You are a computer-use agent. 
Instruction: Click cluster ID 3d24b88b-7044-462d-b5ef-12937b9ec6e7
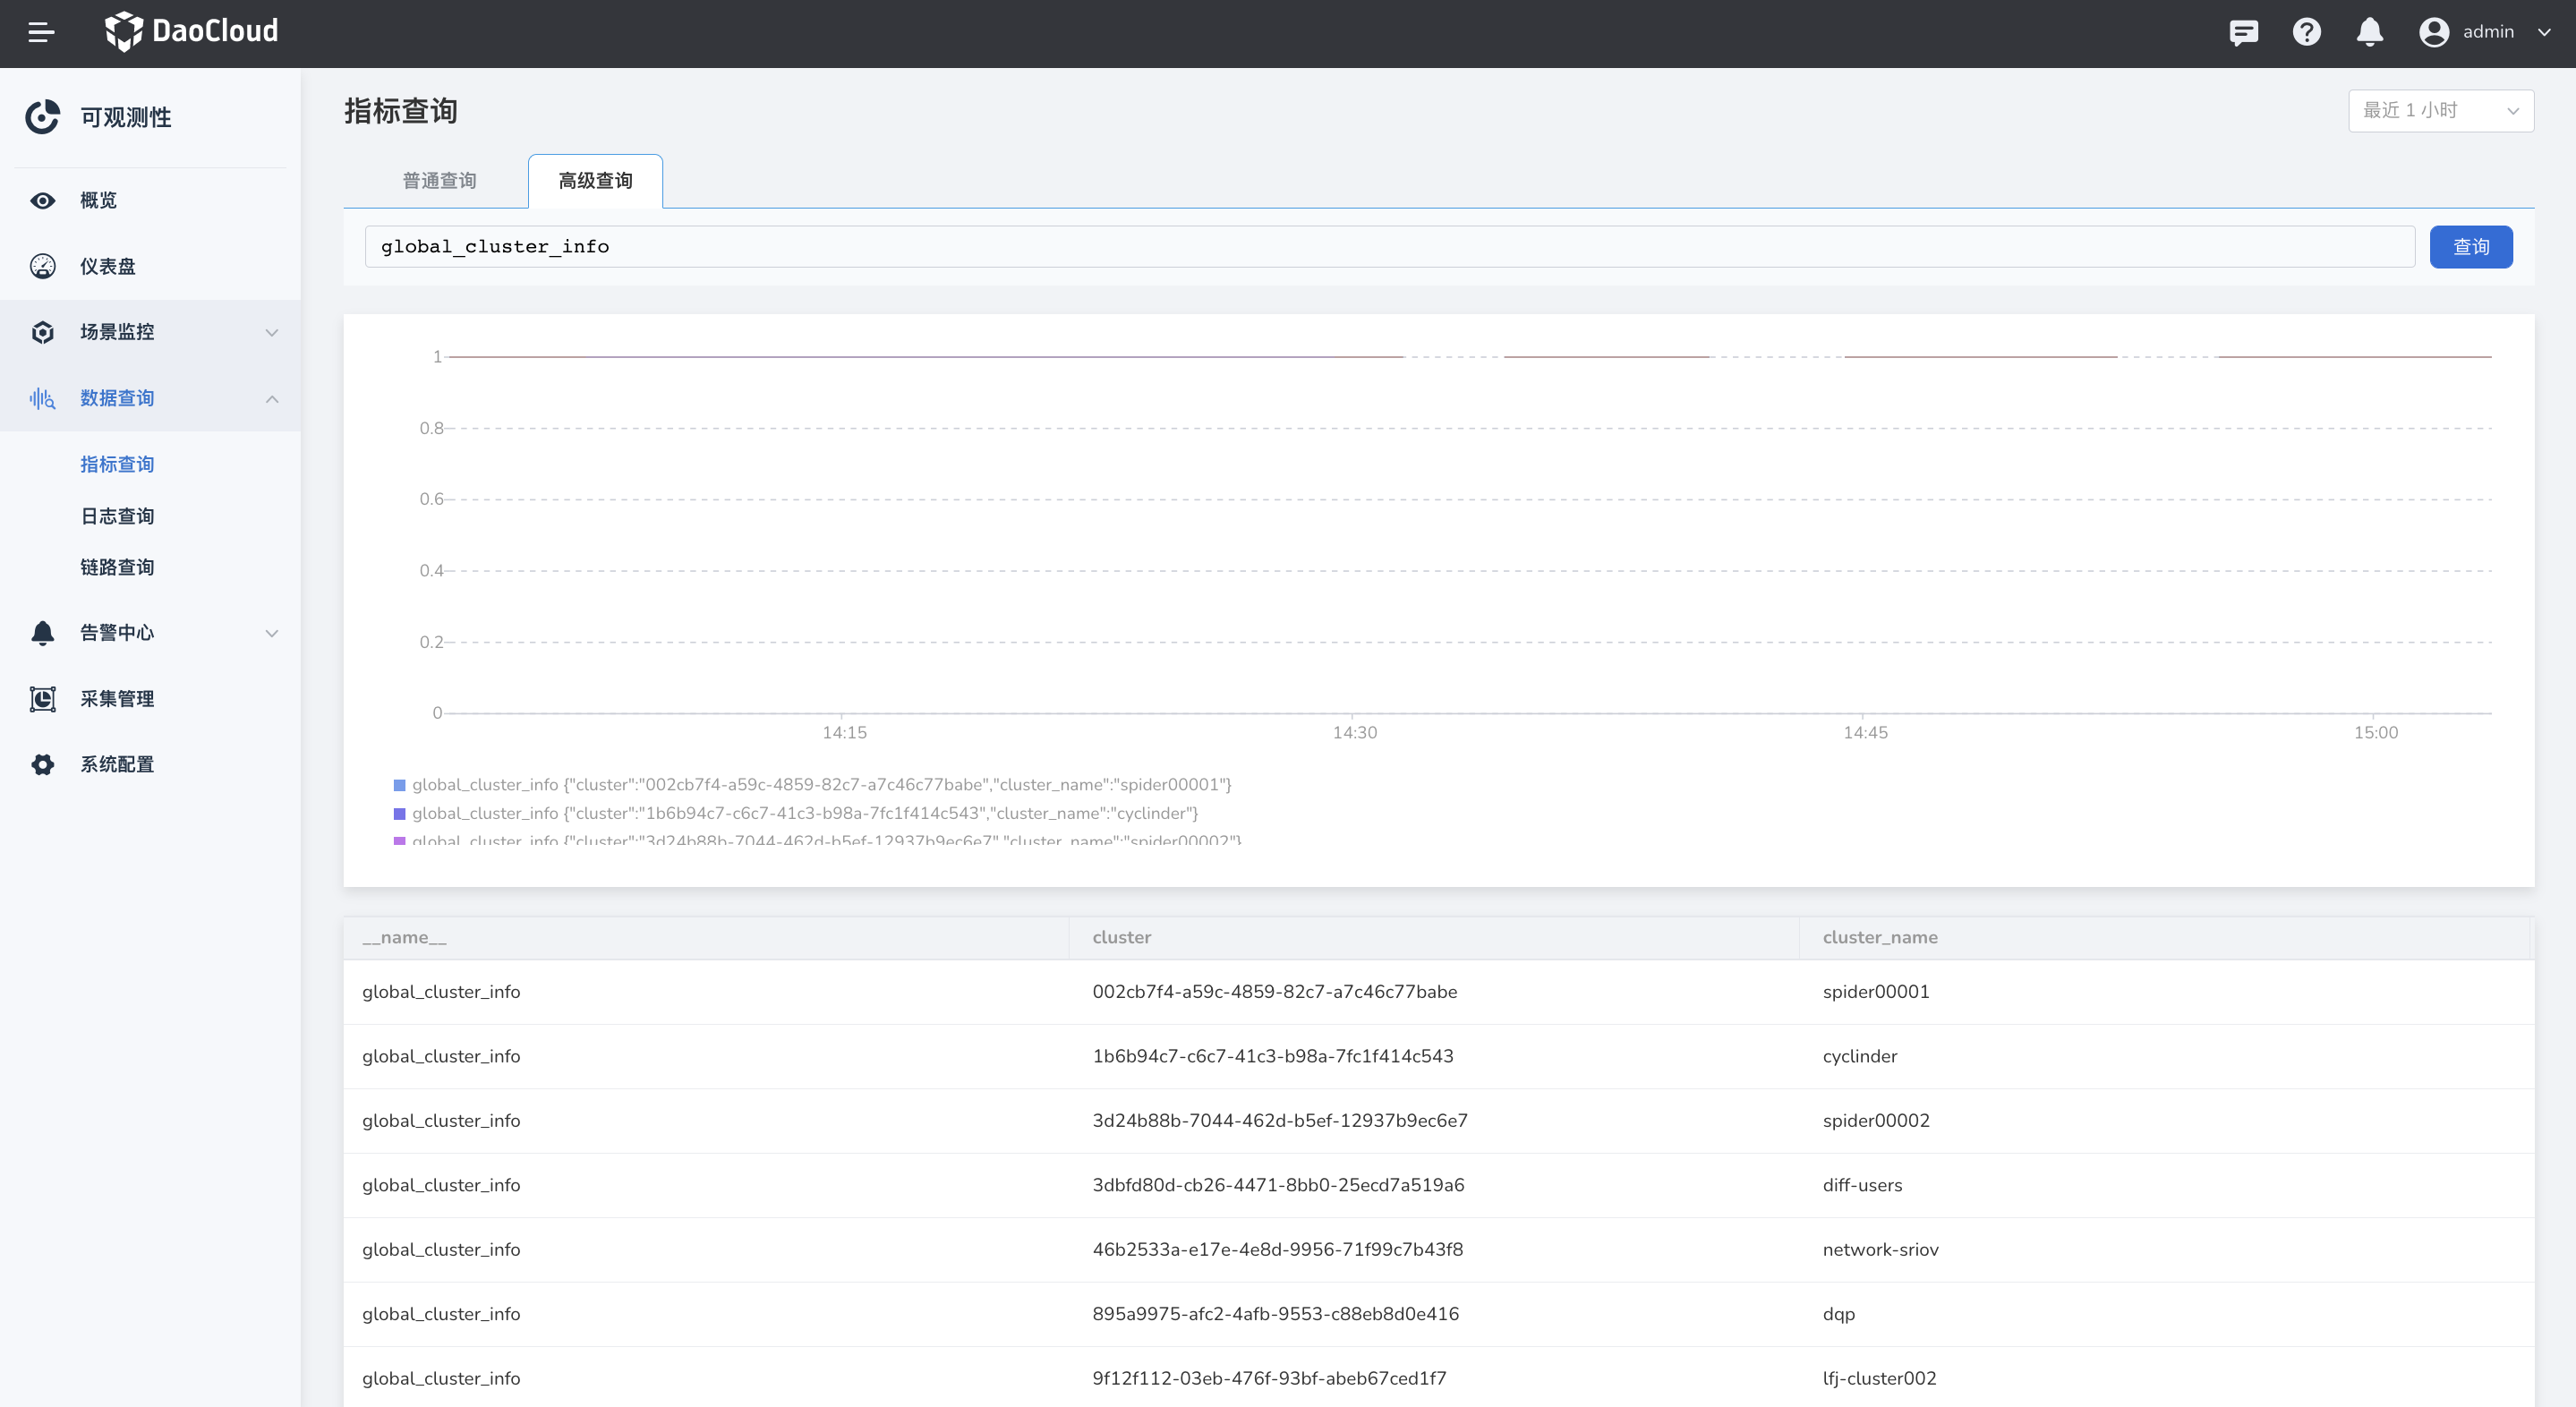click(1279, 1121)
